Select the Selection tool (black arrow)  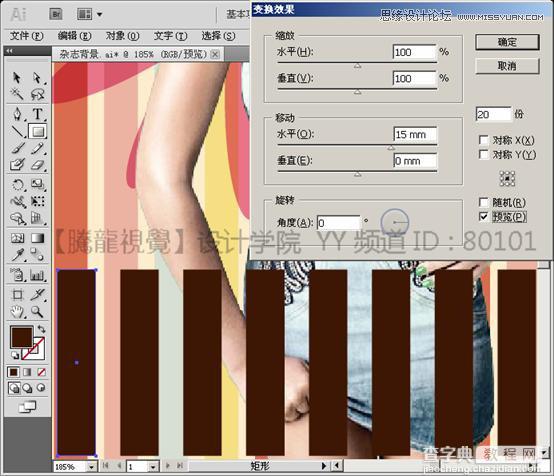tap(17, 77)
